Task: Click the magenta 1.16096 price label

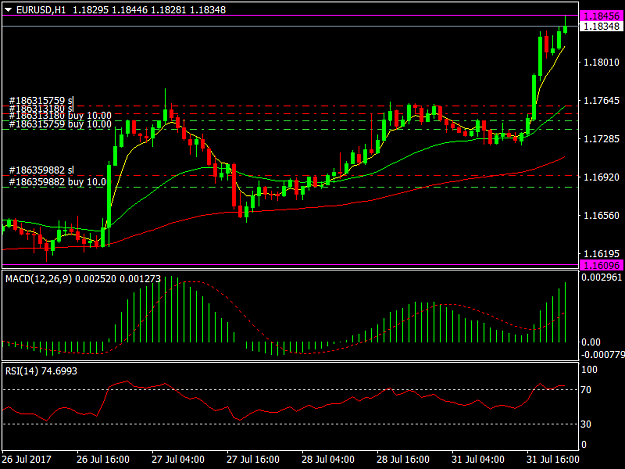Action: (x=601, y=265)
